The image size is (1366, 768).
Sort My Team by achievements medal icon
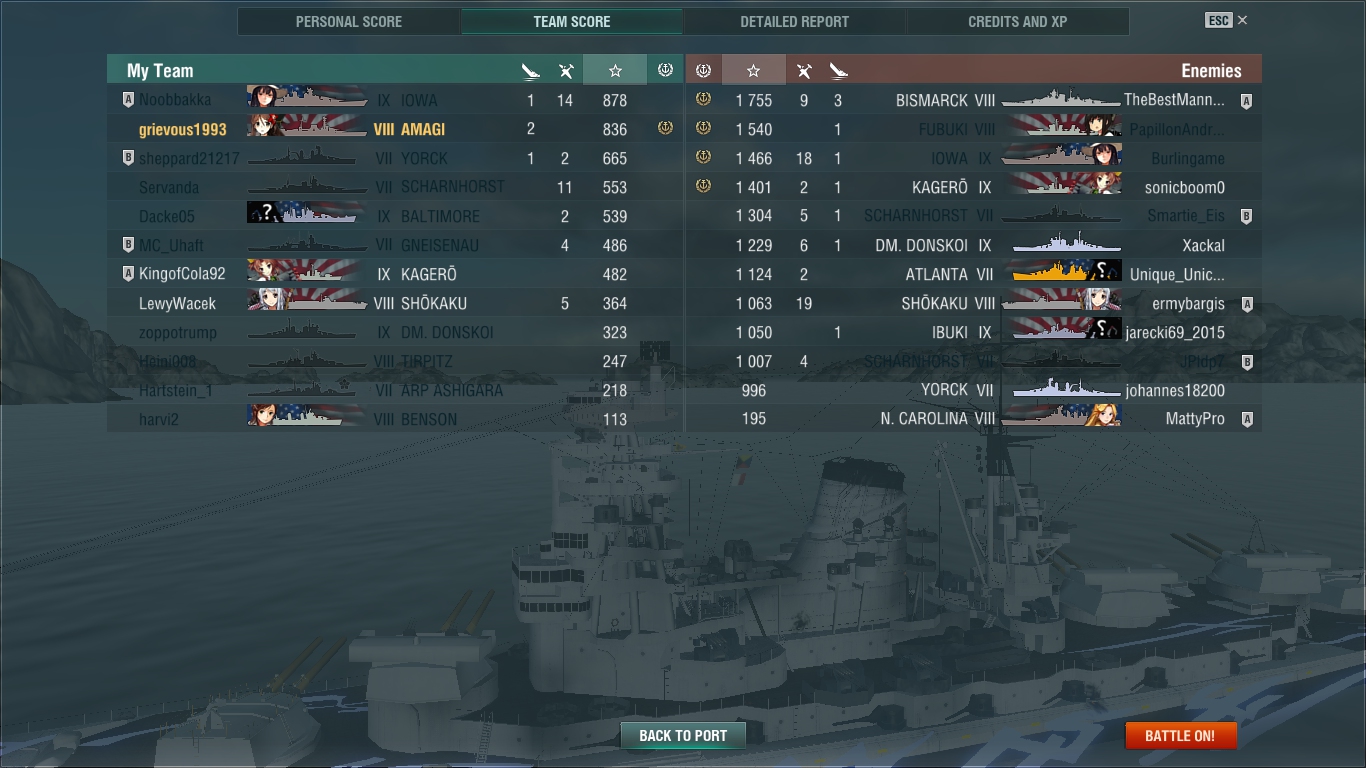(x=665, y=70)
